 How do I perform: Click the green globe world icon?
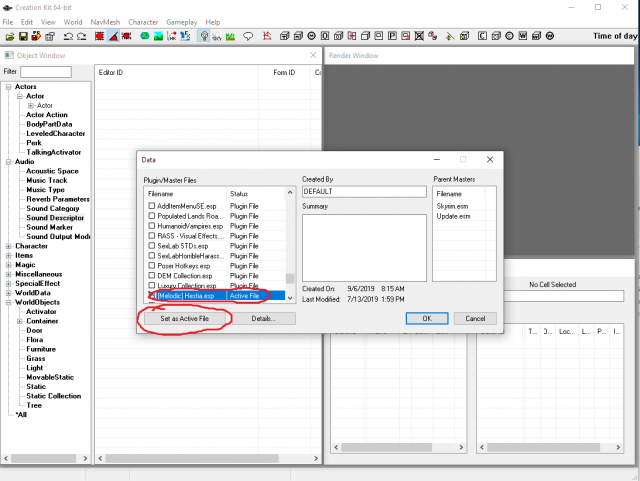144,37
